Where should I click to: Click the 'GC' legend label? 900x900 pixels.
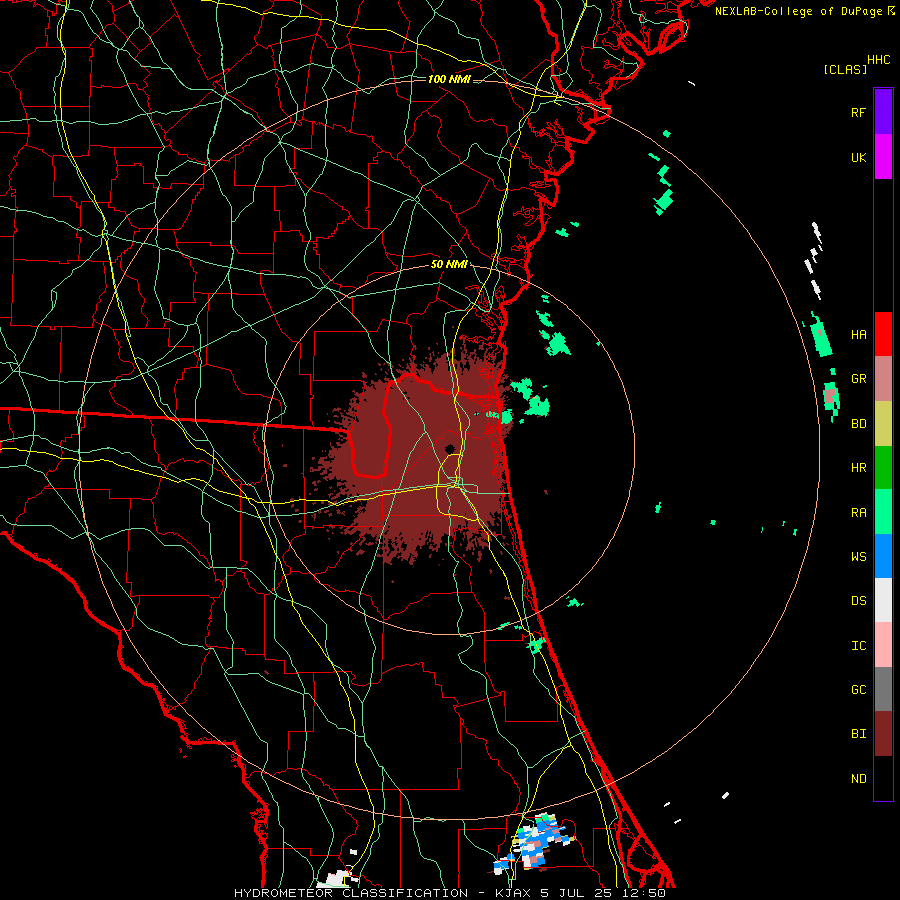point(859,690)
